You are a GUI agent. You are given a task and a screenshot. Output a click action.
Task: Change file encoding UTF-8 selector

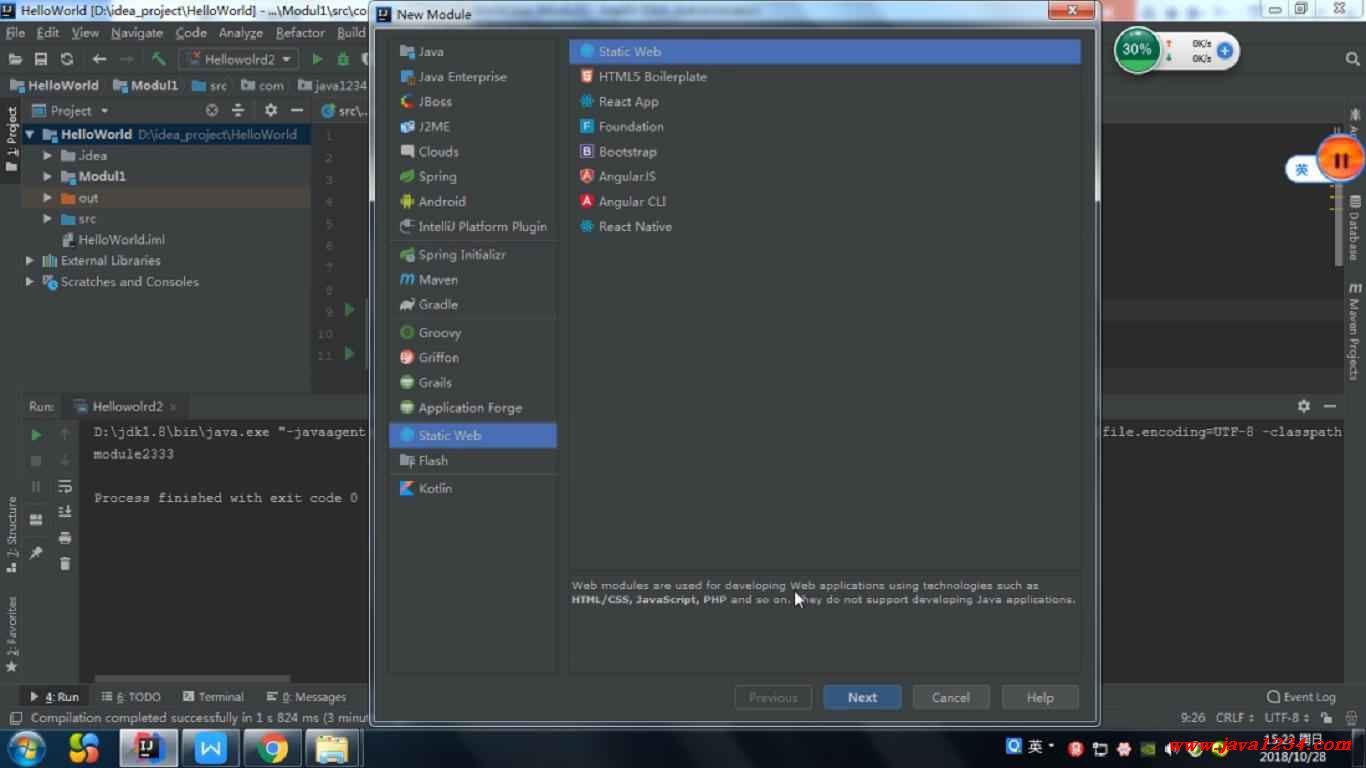click(x=1287, y=717)
